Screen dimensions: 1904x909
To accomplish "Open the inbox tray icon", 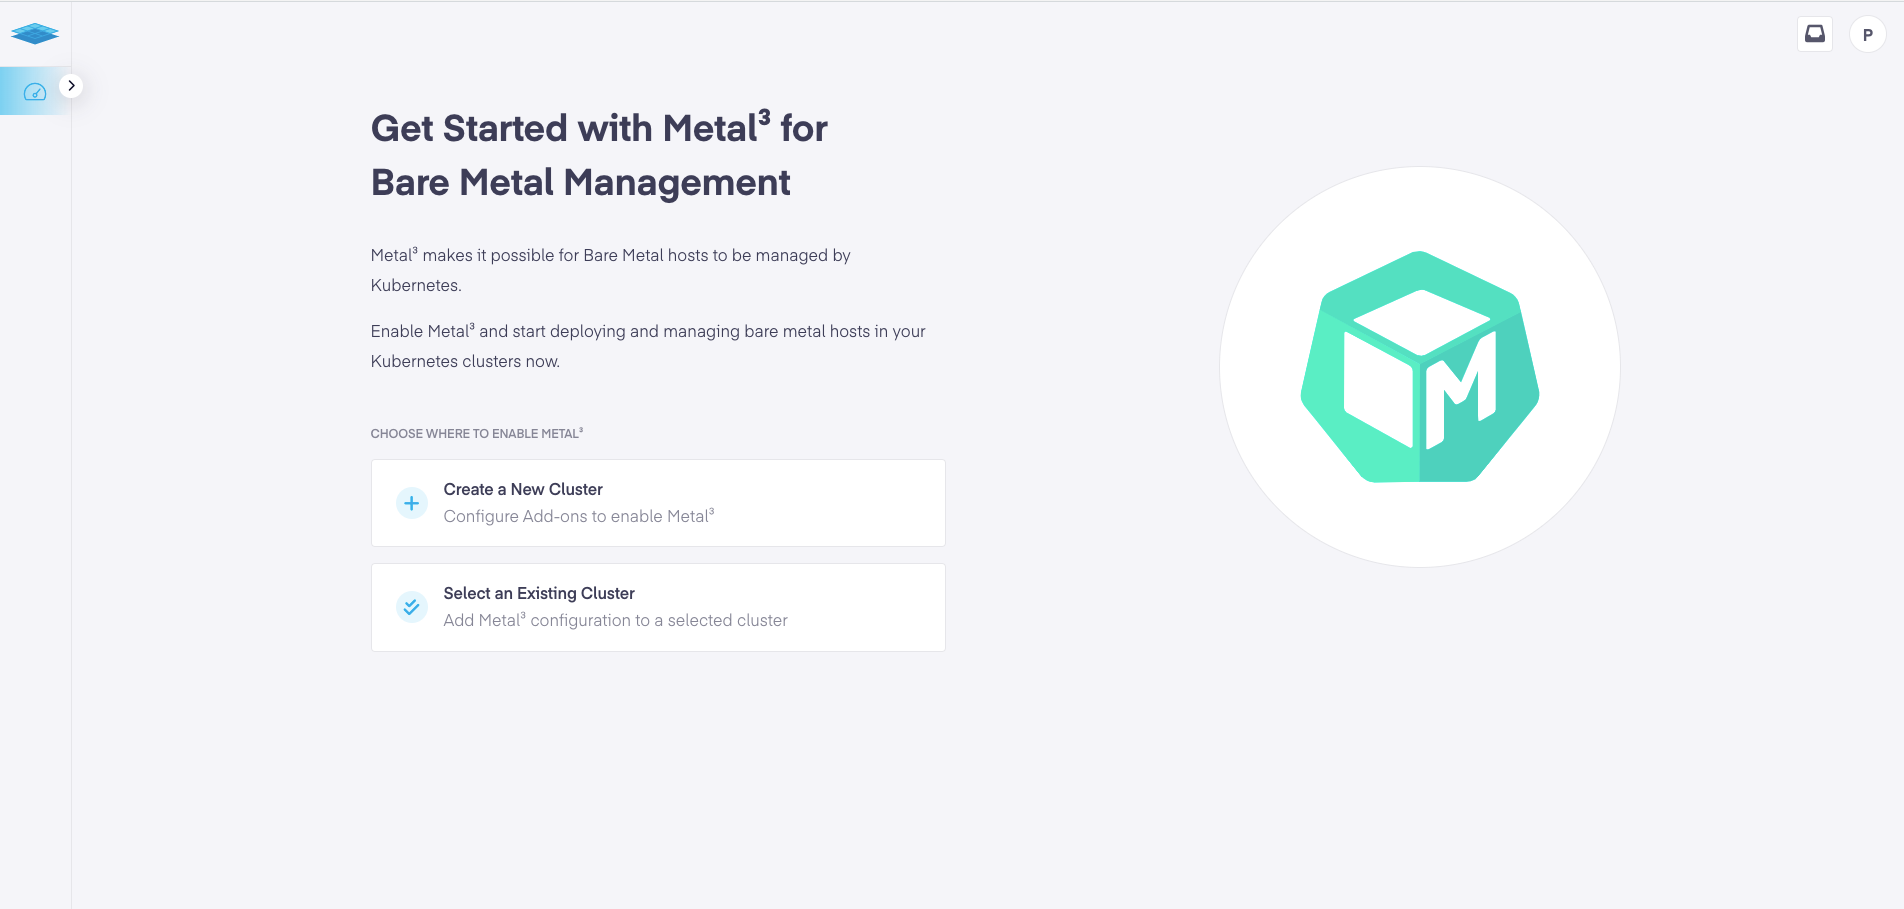I will coord(1815,34).
